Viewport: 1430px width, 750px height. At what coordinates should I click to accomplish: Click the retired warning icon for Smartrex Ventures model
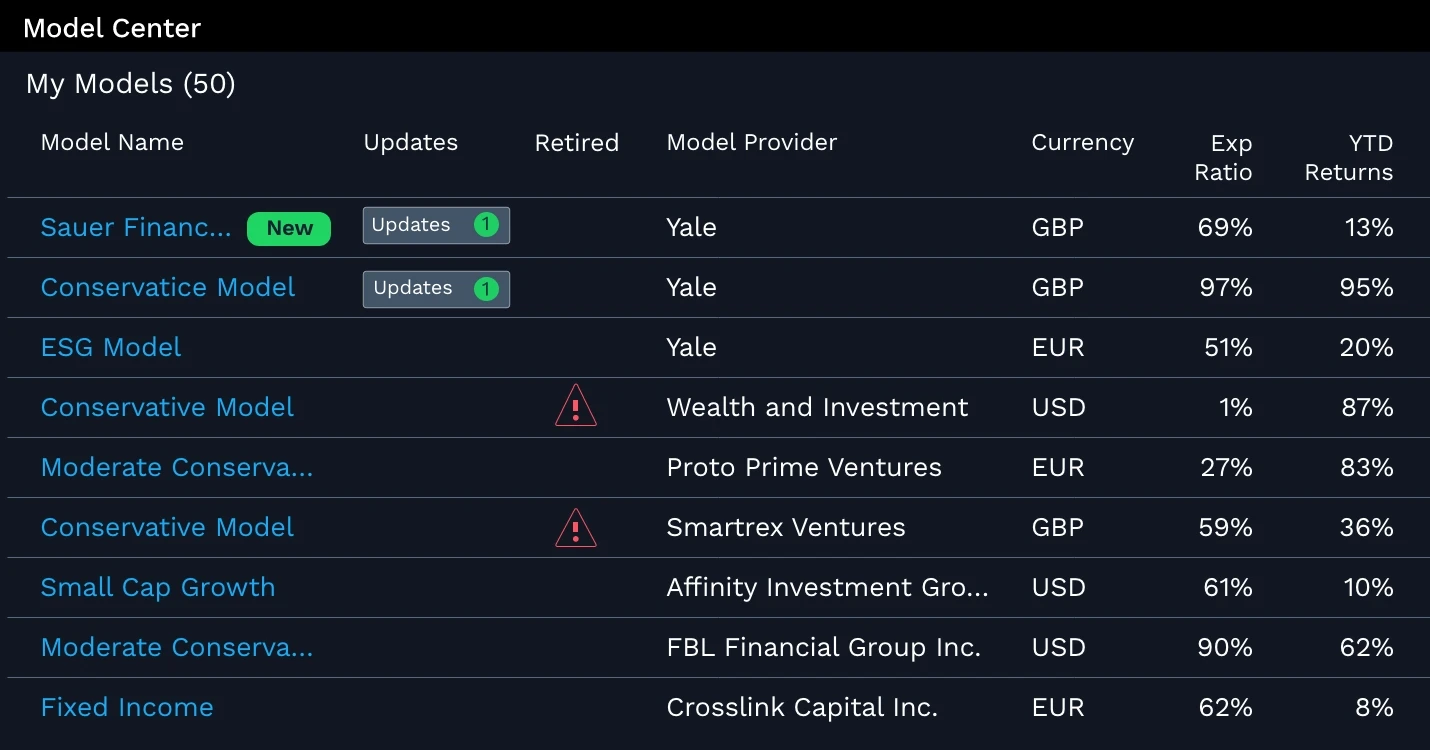(576, 527)
